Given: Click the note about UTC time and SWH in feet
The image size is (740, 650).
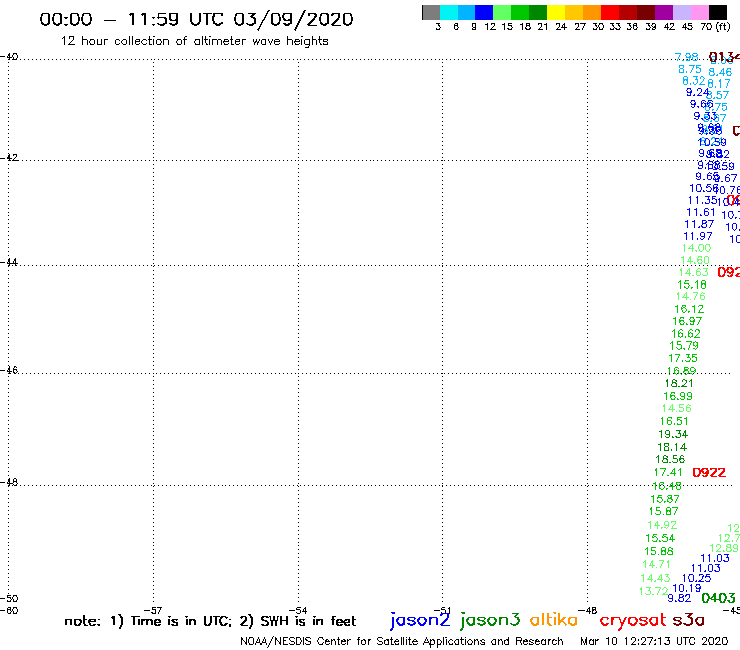Looking at the screenshot, I should (x=210, y=621).
